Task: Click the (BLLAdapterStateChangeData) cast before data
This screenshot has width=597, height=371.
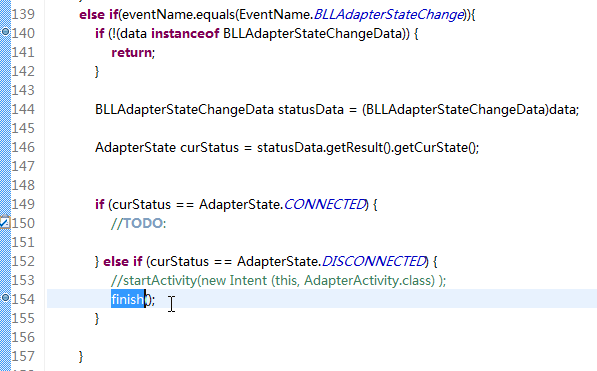Action: click(x=456, y=110)
